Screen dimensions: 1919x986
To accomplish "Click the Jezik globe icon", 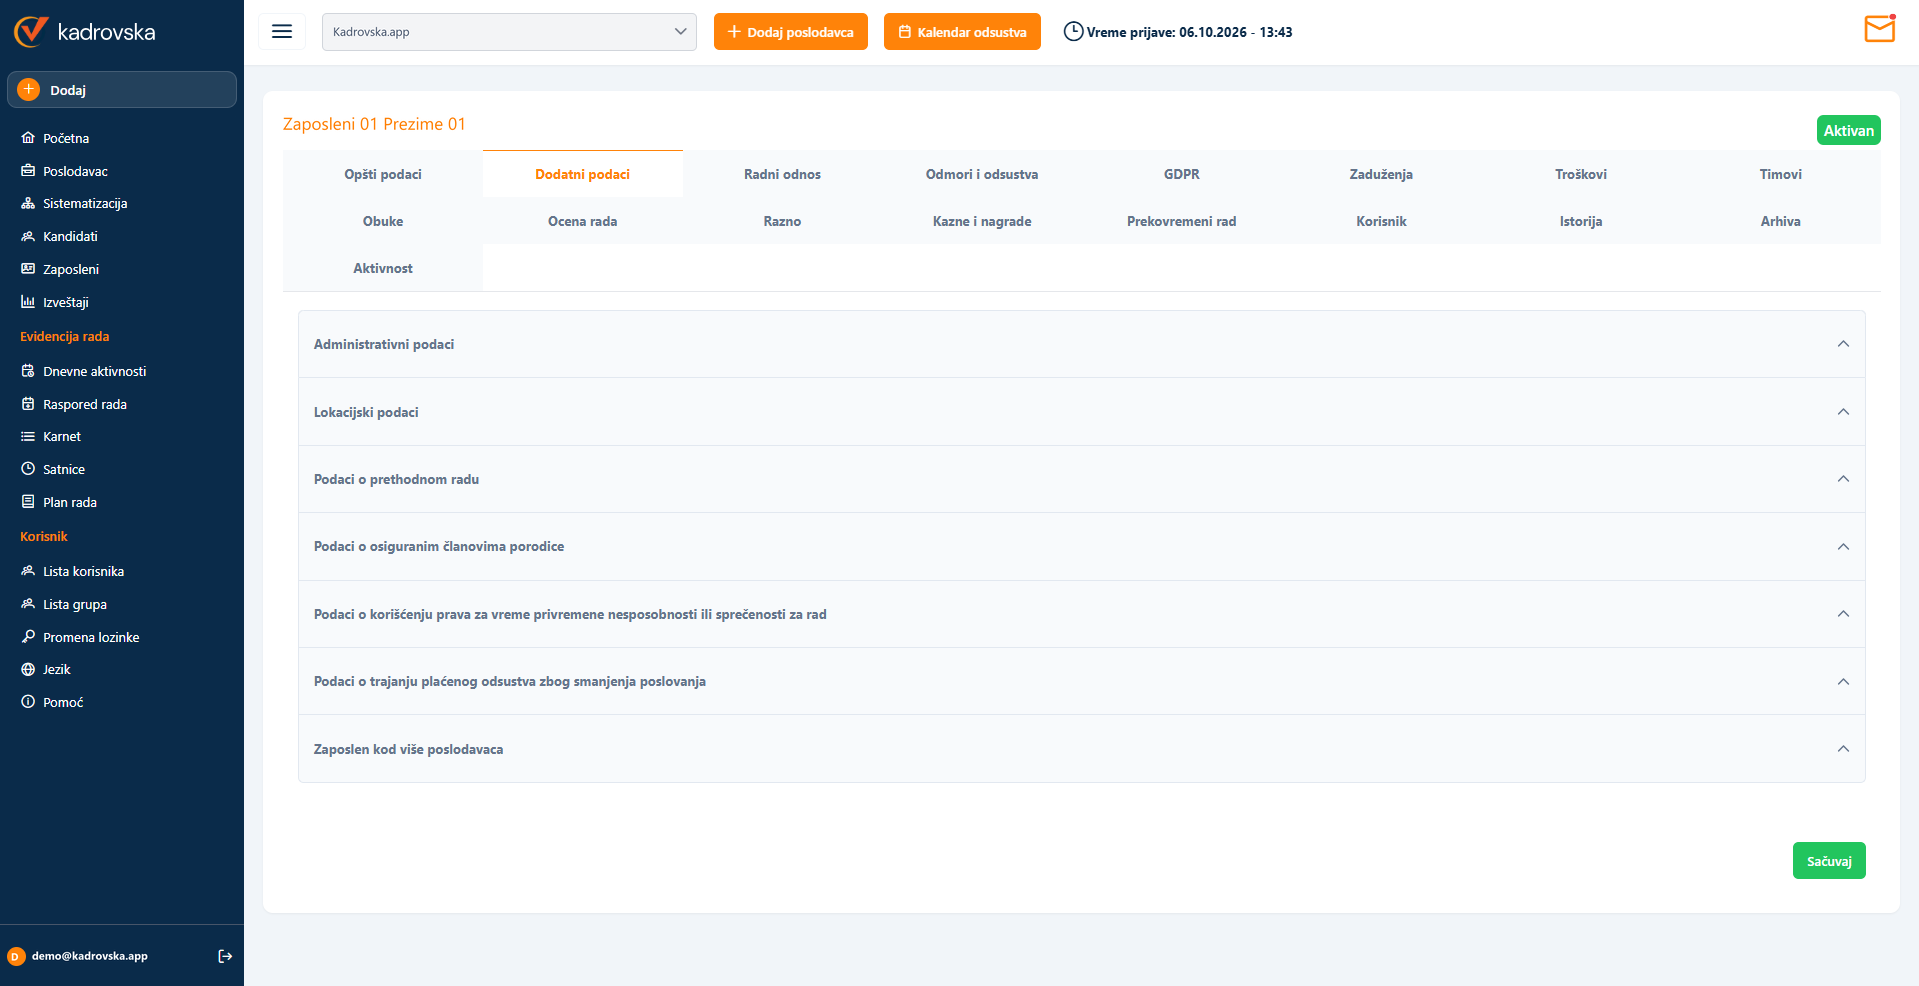I will click(28, 669).
